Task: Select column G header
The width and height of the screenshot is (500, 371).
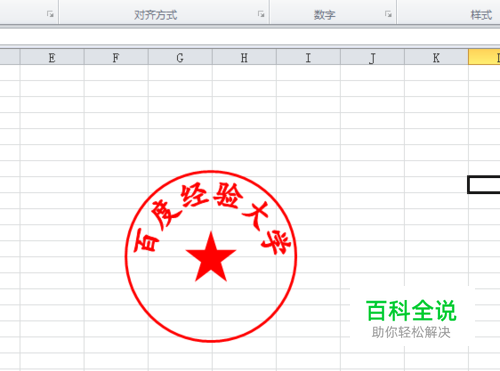Action: 180,57
